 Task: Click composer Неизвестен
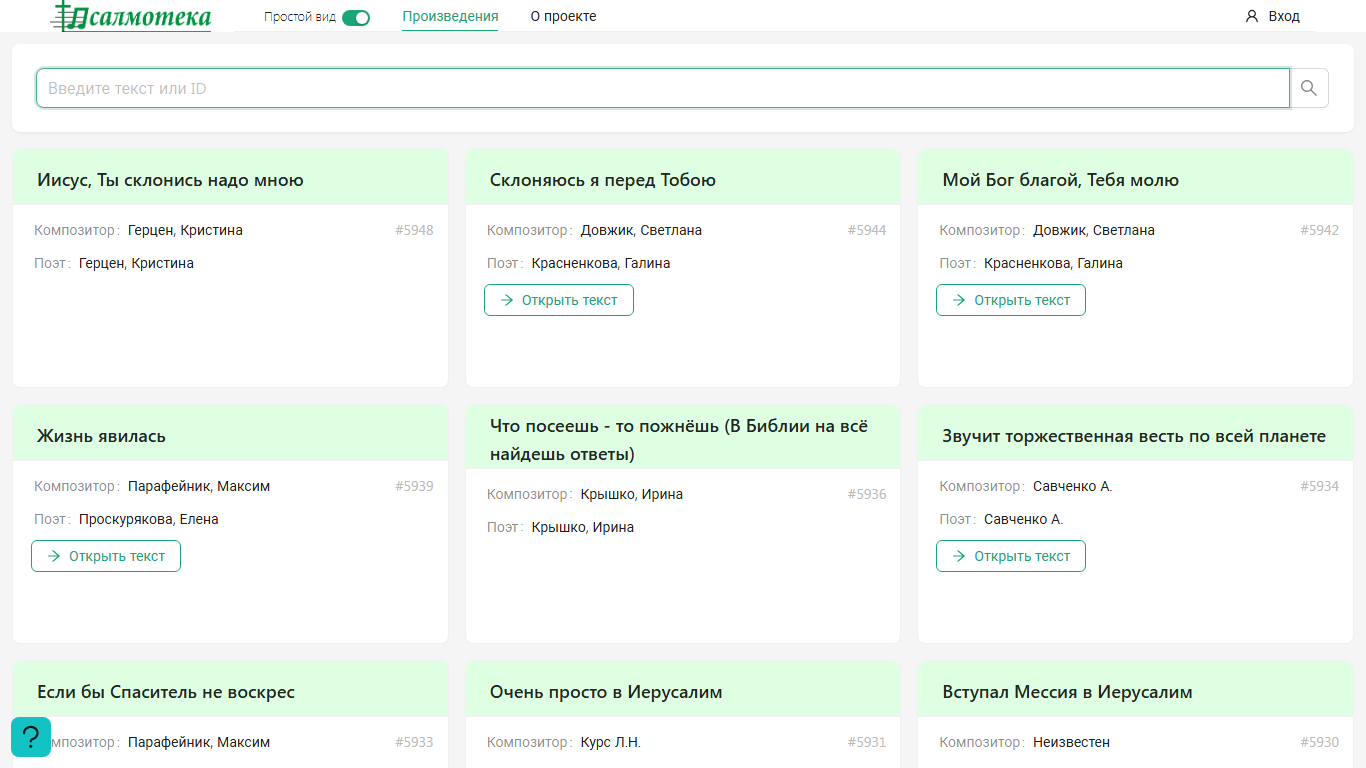(x=1072, y=742)
